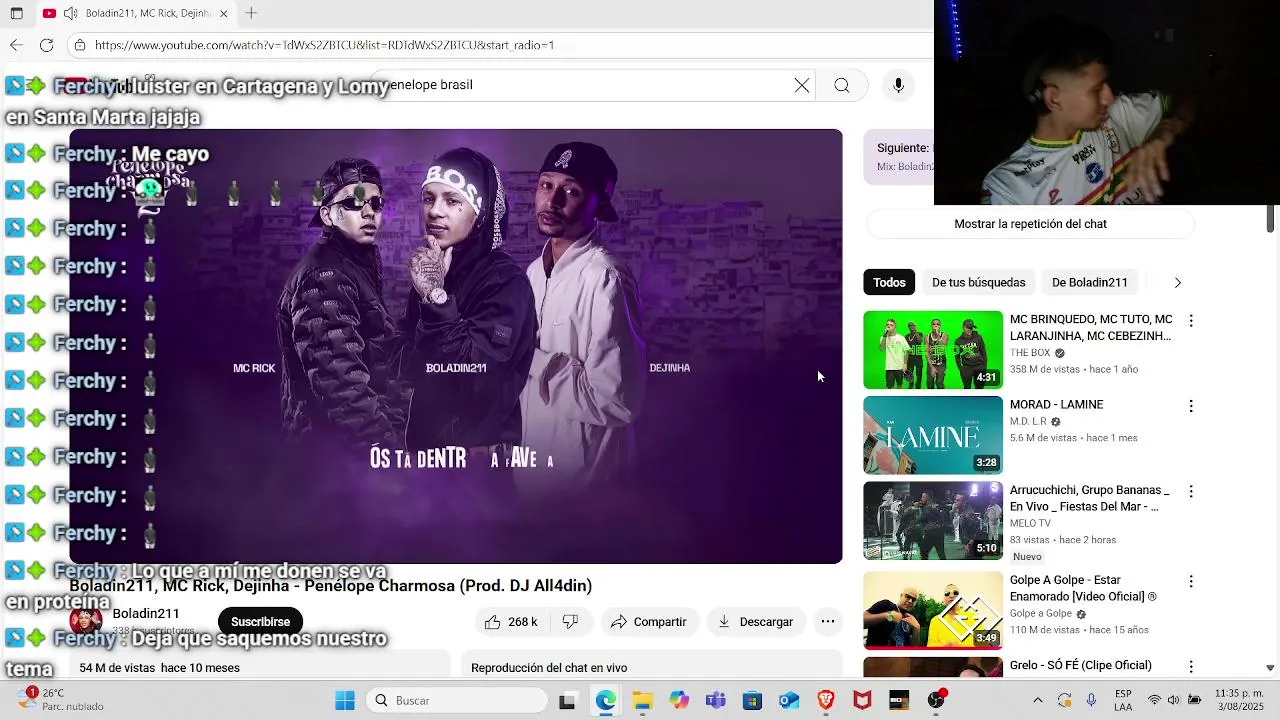1280x720 pixels.
Task: Show hidden system tray icons chevron
Action: (x=1038, y=701)
